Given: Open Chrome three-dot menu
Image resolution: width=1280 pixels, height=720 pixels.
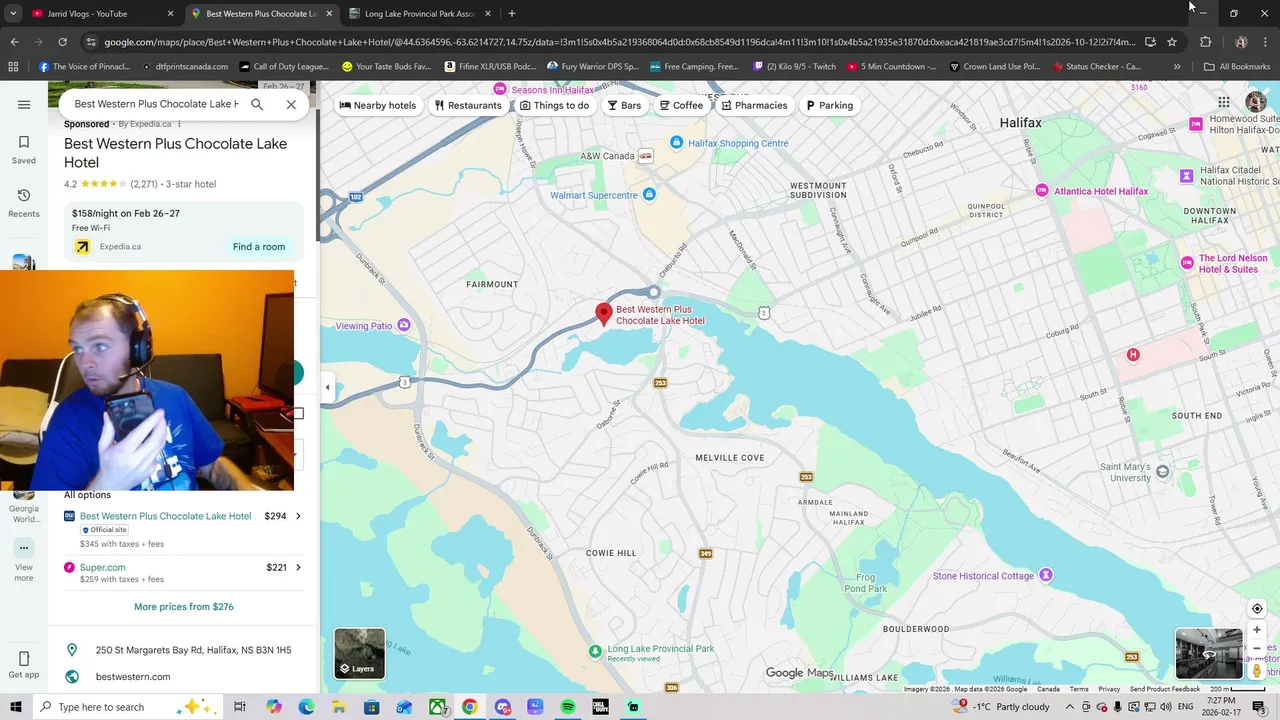Looking at the screenshot, I should click(x=1265, y=42).
